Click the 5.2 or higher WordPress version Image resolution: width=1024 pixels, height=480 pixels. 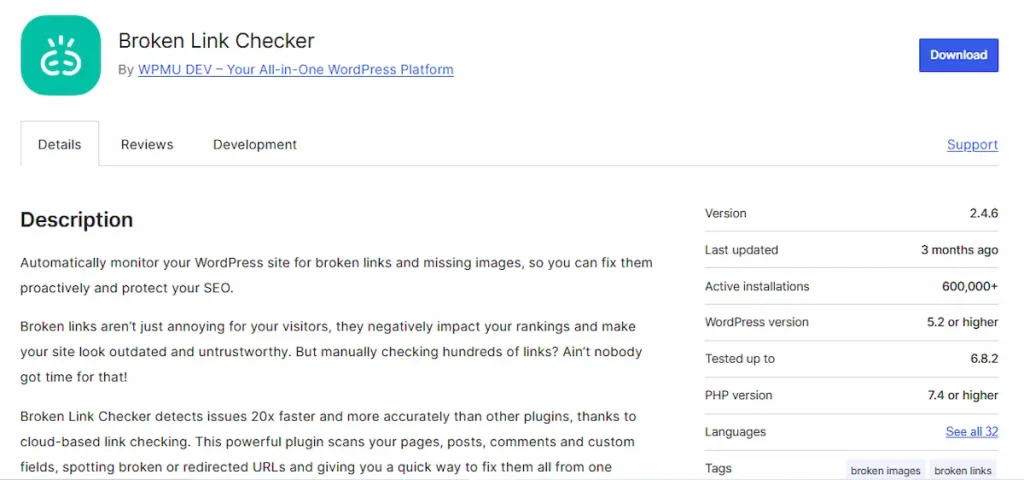[x=963, y=322]
